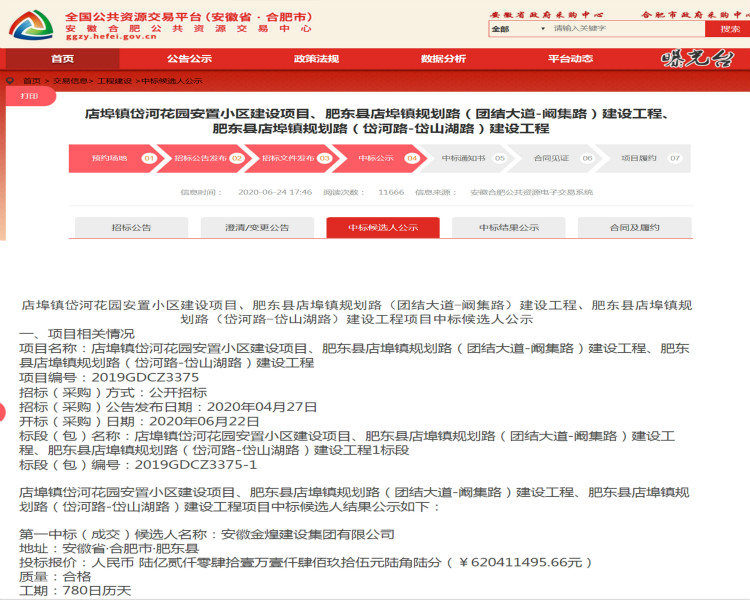Open the 合同及履约 tab
The height and width of the screenshot is (600, 750).
click(634, 228)
